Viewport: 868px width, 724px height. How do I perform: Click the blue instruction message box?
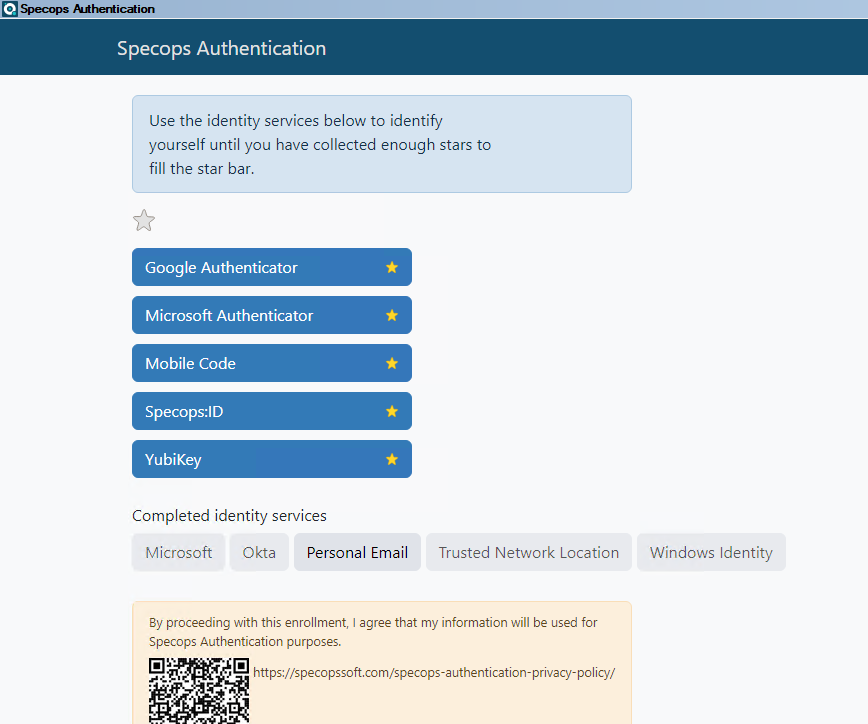click(x=381, y=143)
